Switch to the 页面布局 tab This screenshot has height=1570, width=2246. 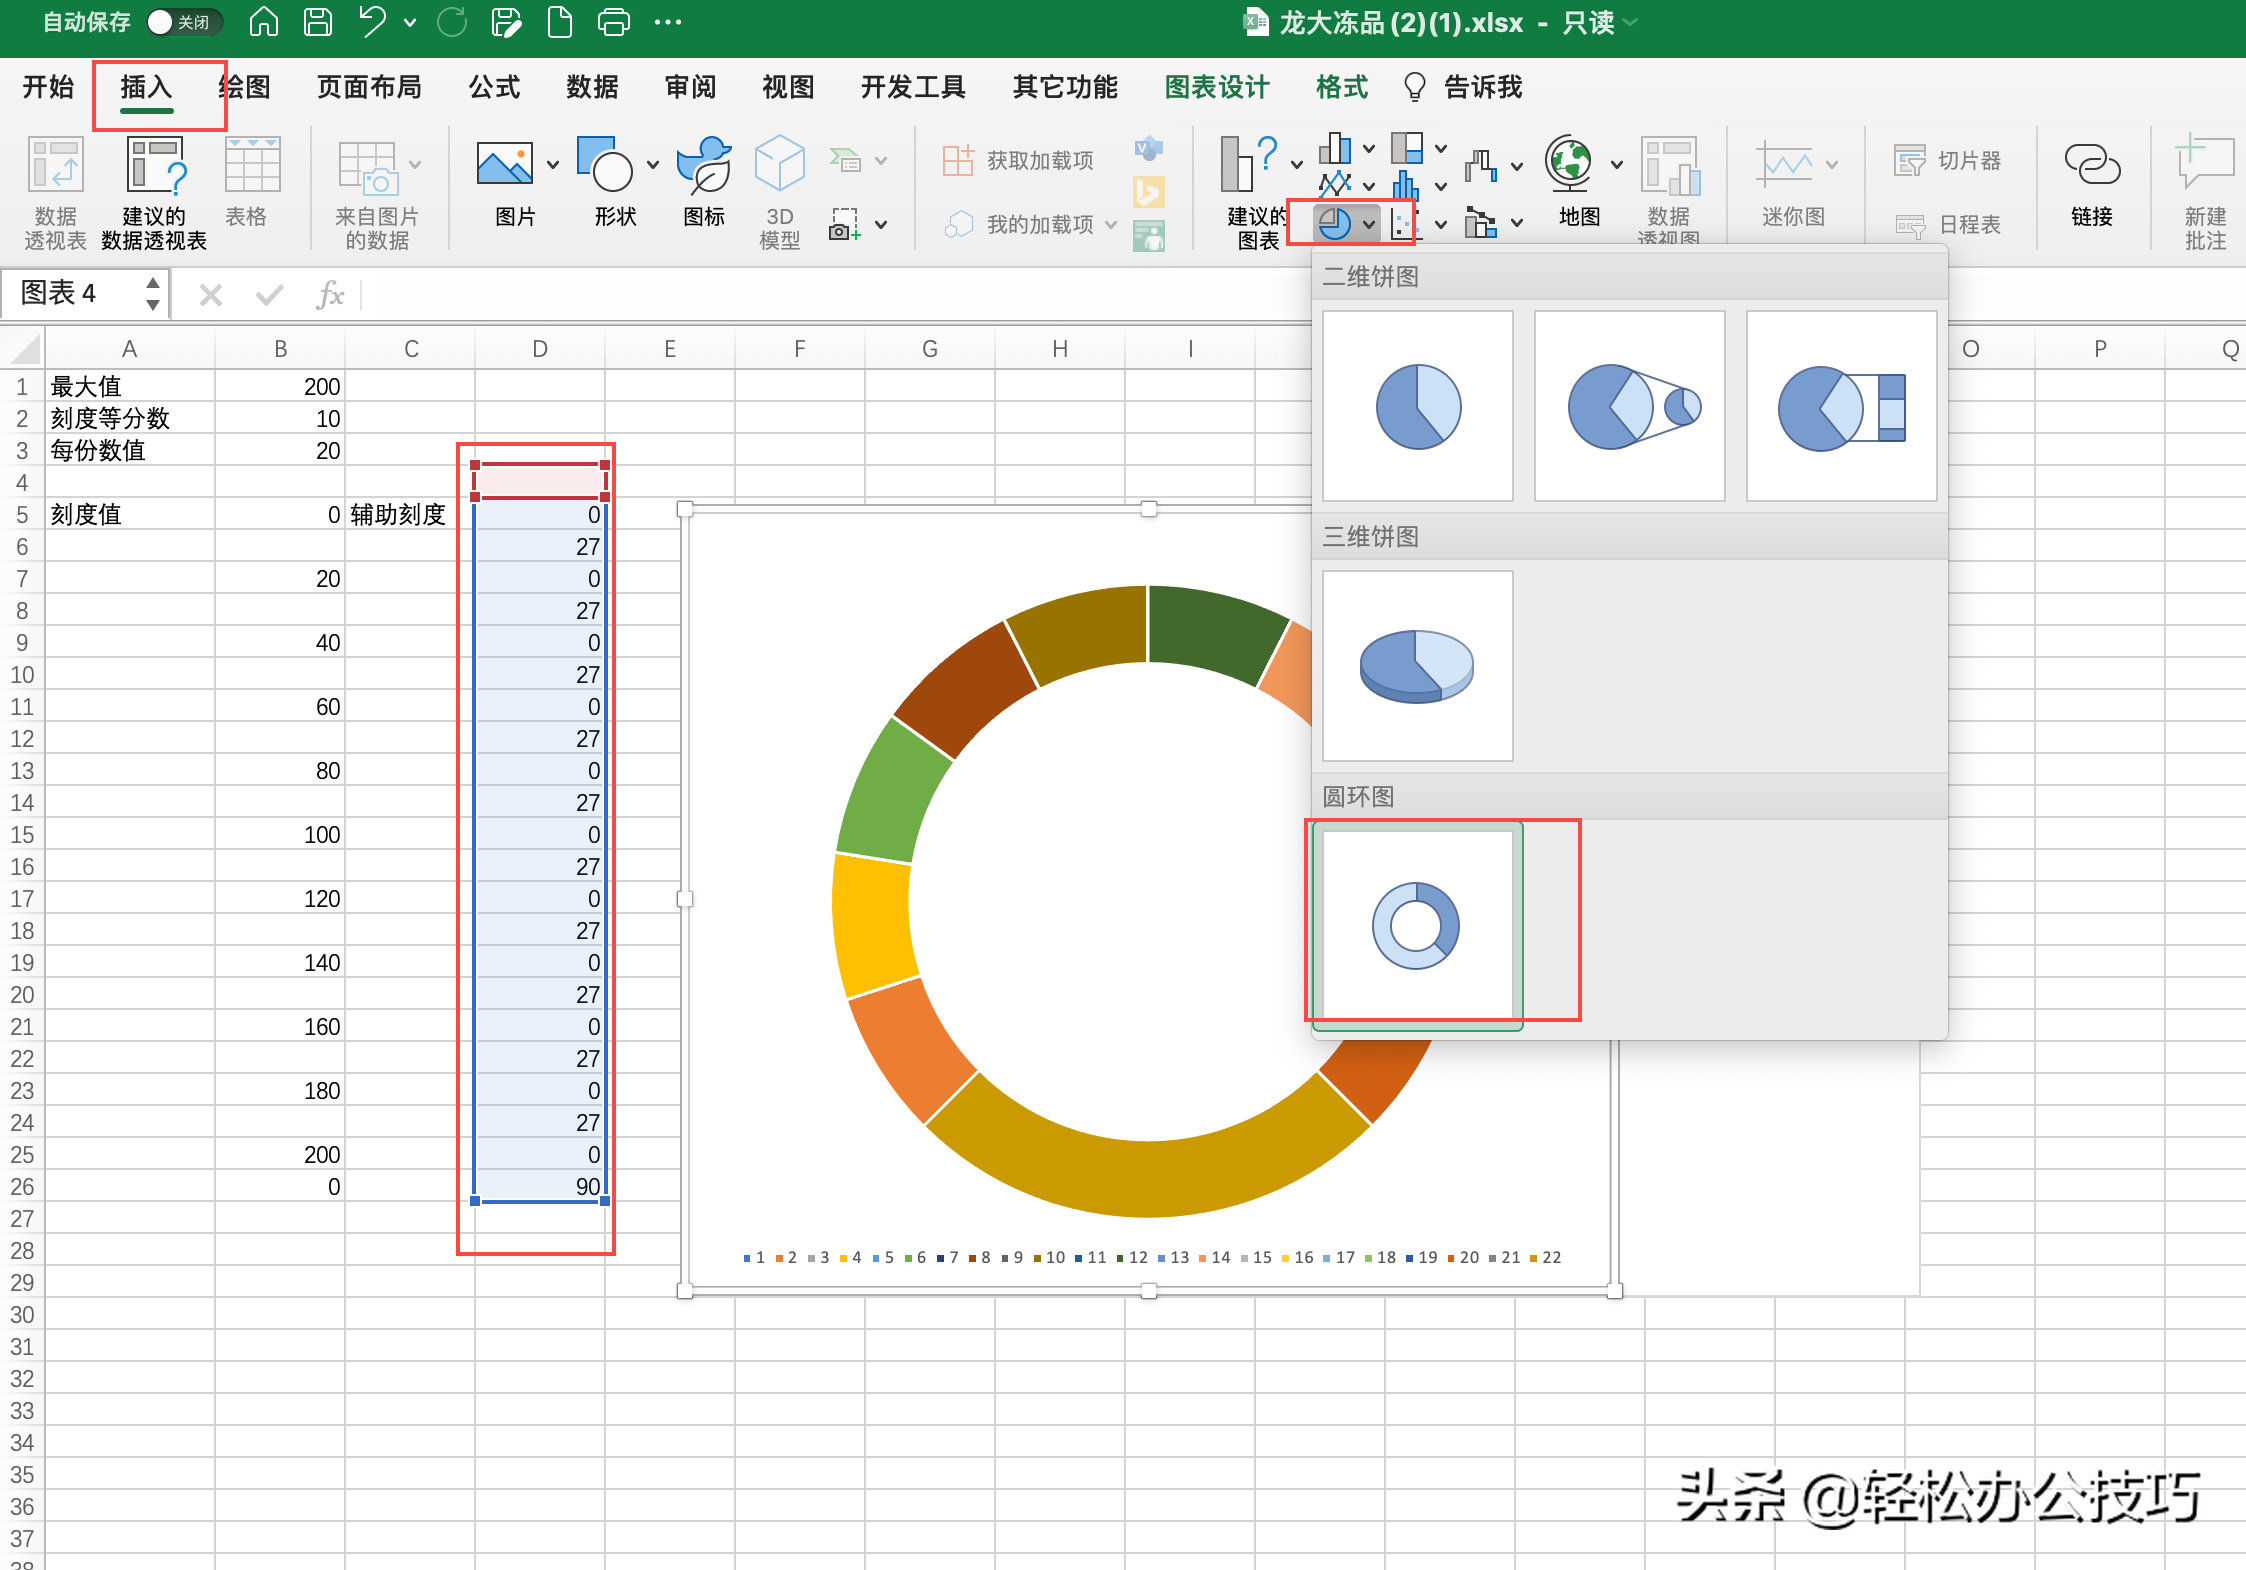369,88
